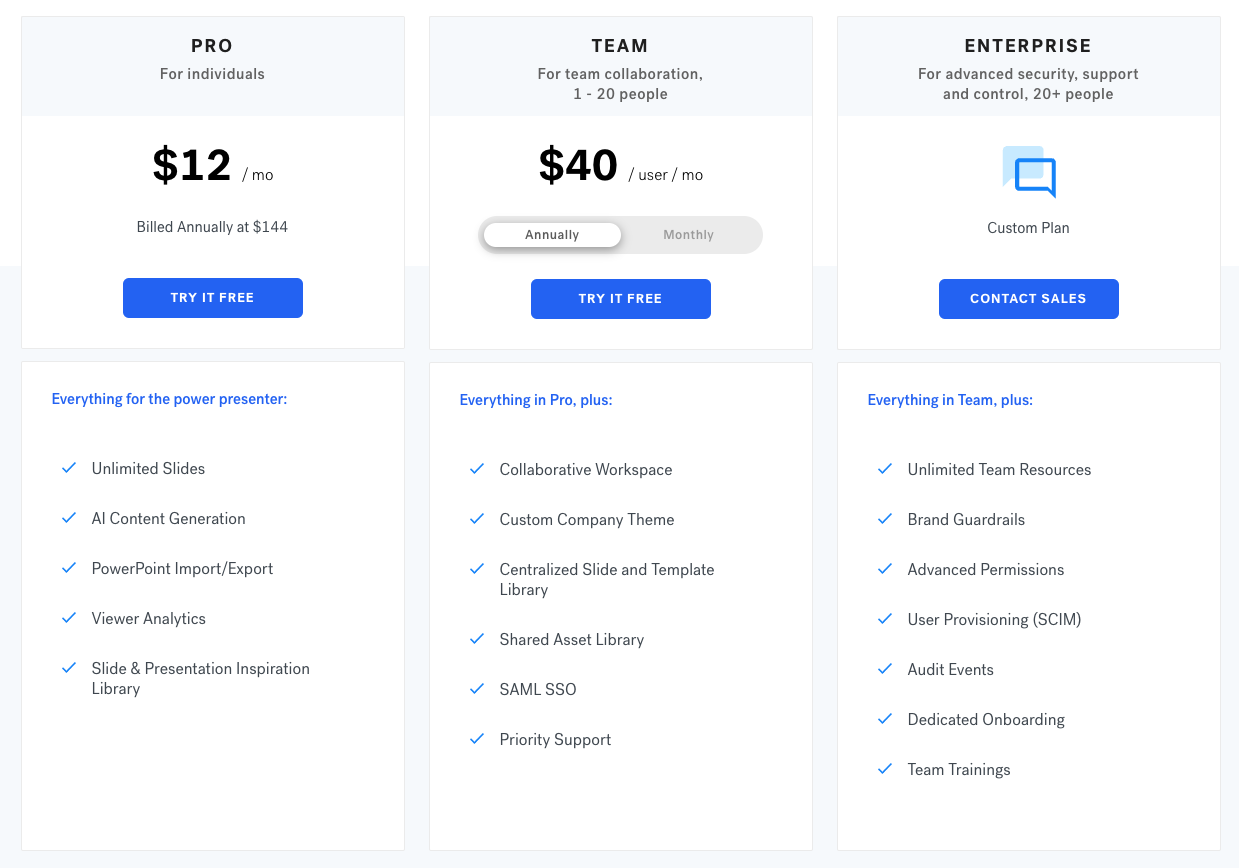Click checkmark beside Collaborative Workspace
The width and height of the screenshot is (1239, 868).
(477, 469)
